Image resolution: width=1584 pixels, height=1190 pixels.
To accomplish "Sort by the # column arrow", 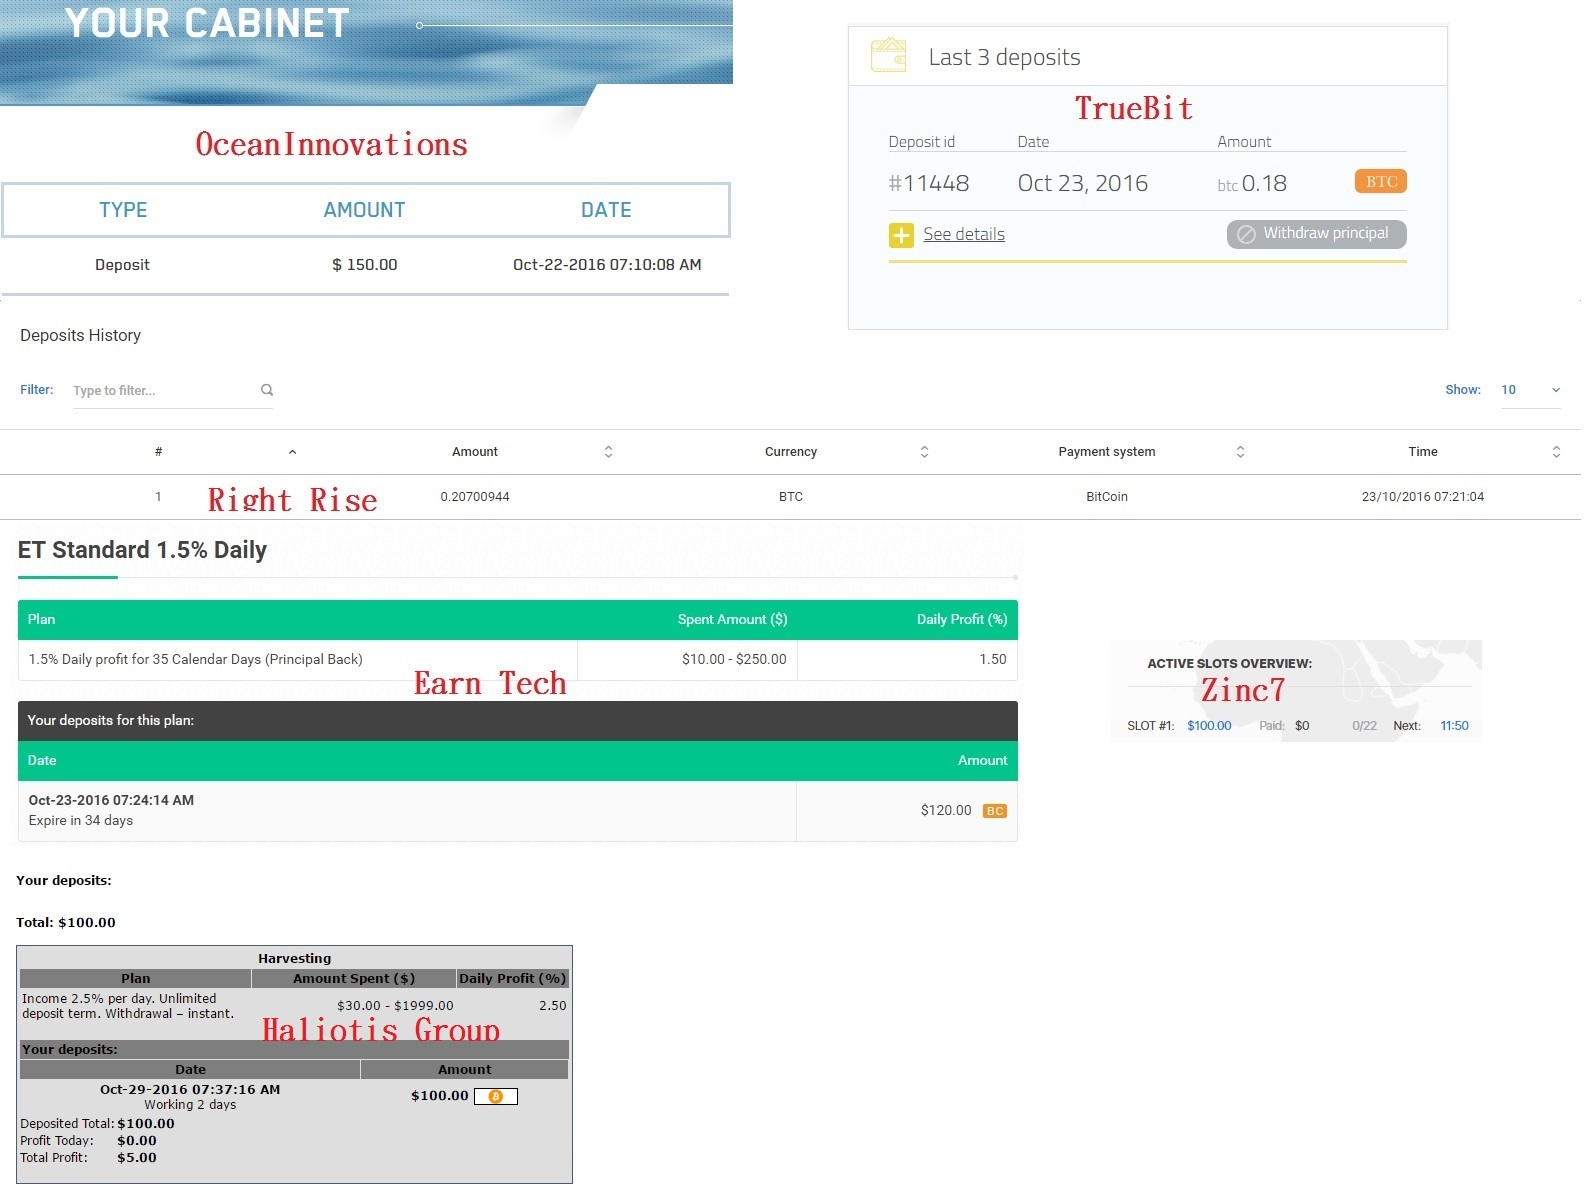I will 292,452.
